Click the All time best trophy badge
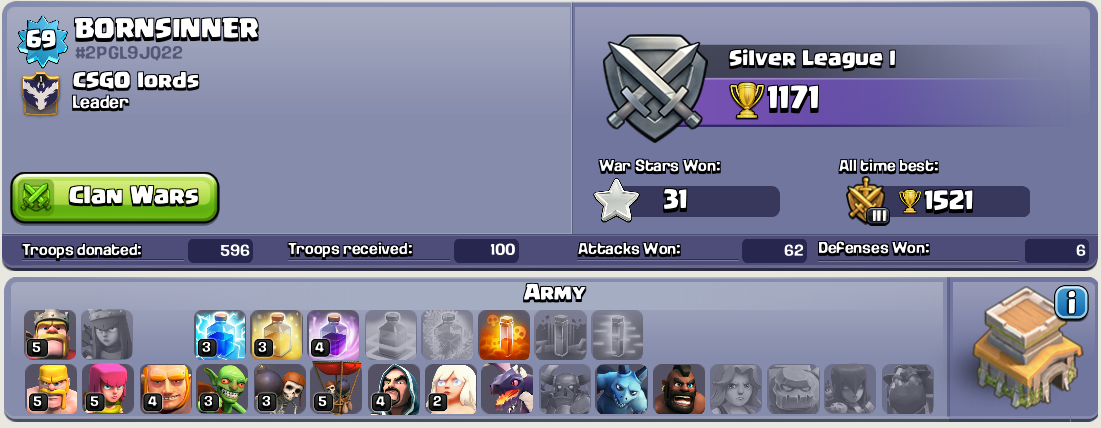Viewport: 1101px width, 428px height. (x=868, y=201)
